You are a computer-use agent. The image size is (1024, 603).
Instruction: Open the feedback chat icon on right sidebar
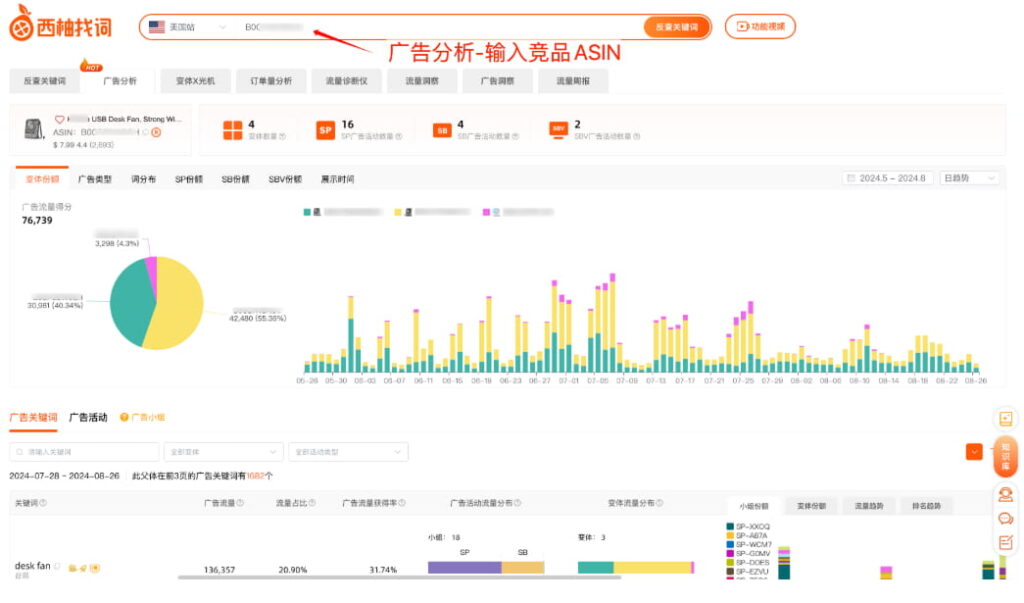tap(1005, 518)
